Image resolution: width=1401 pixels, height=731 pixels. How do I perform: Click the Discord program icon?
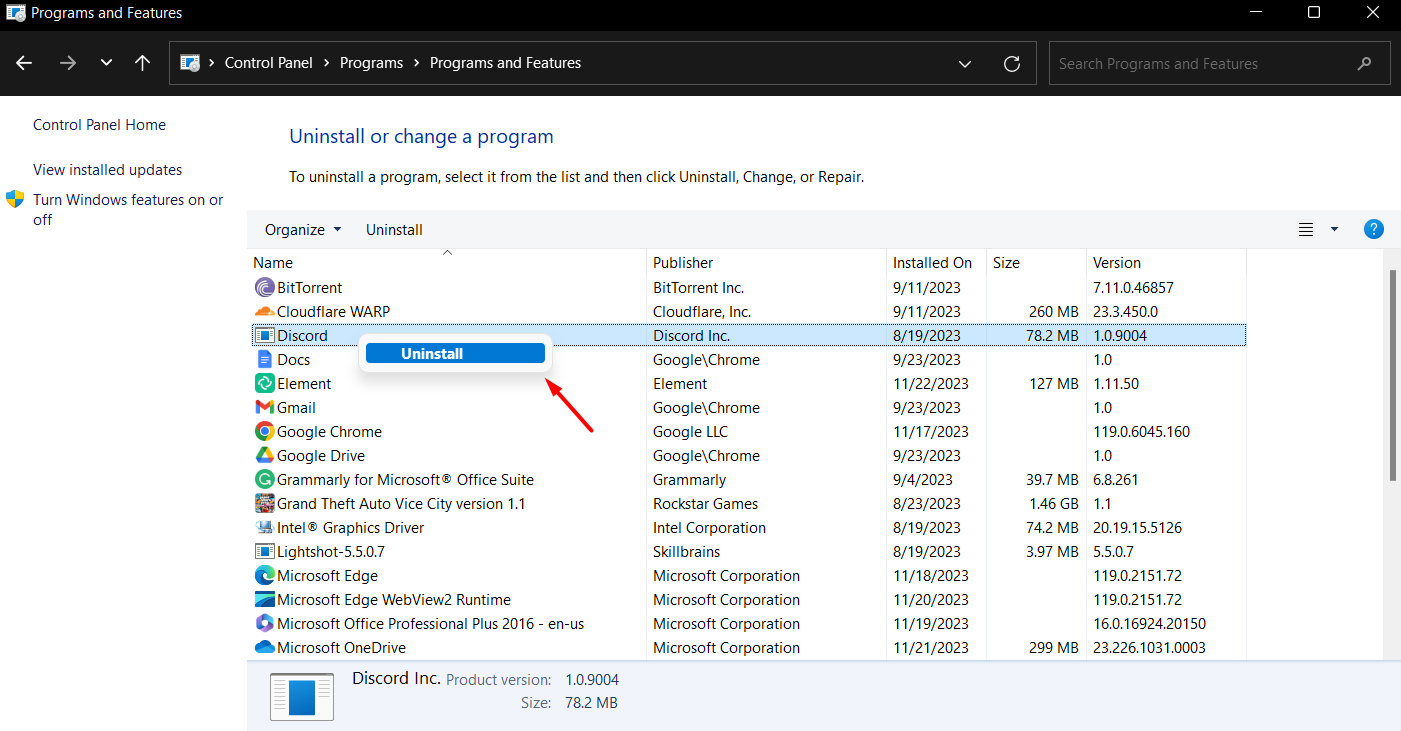(264, 336)
